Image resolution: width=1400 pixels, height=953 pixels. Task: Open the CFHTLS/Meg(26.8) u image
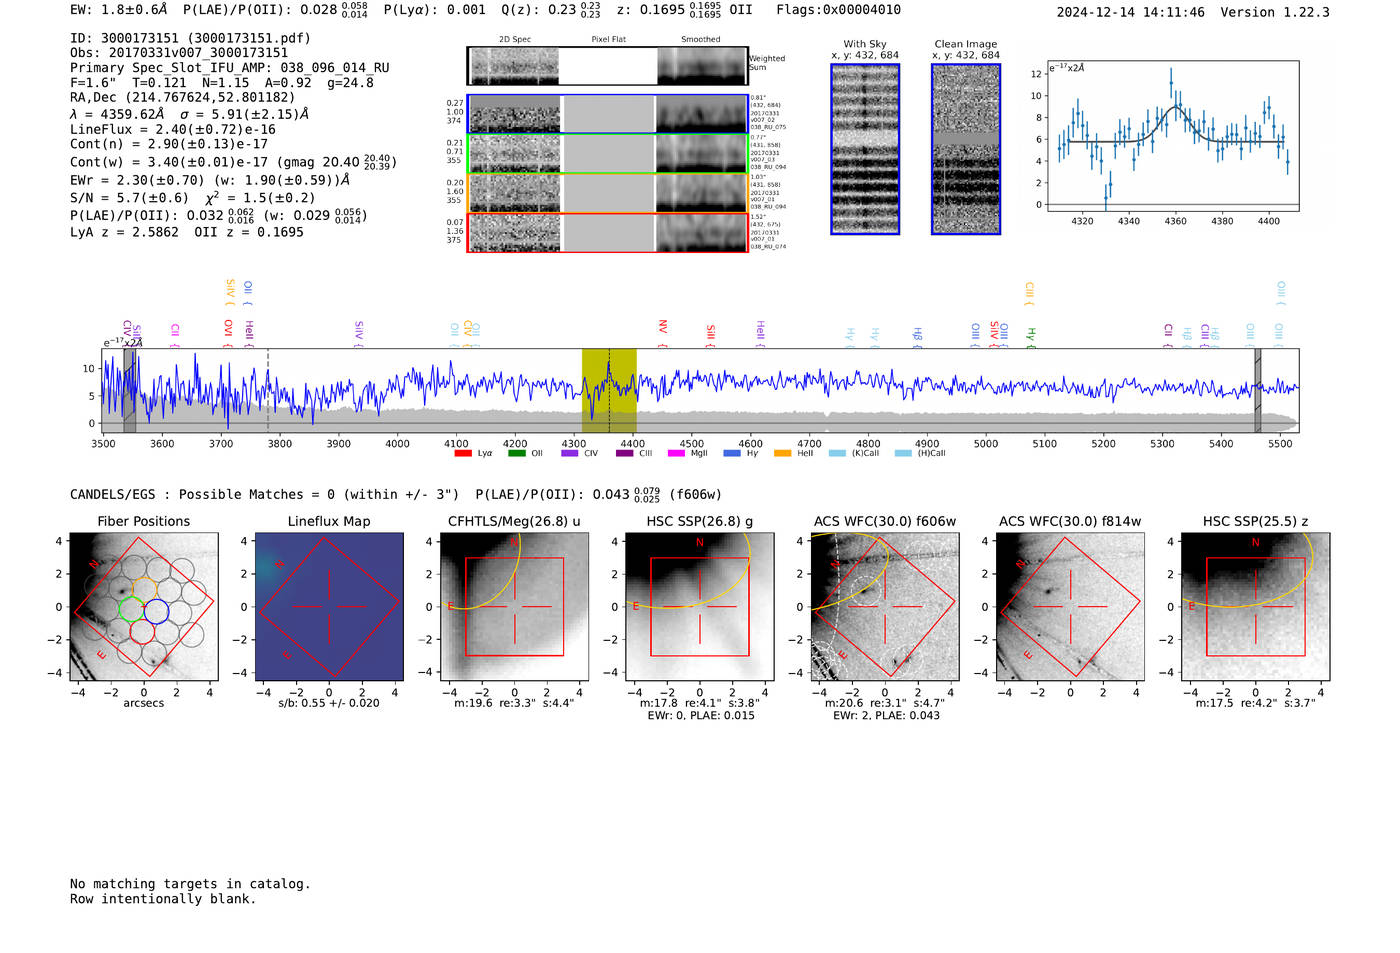point(514,607)
